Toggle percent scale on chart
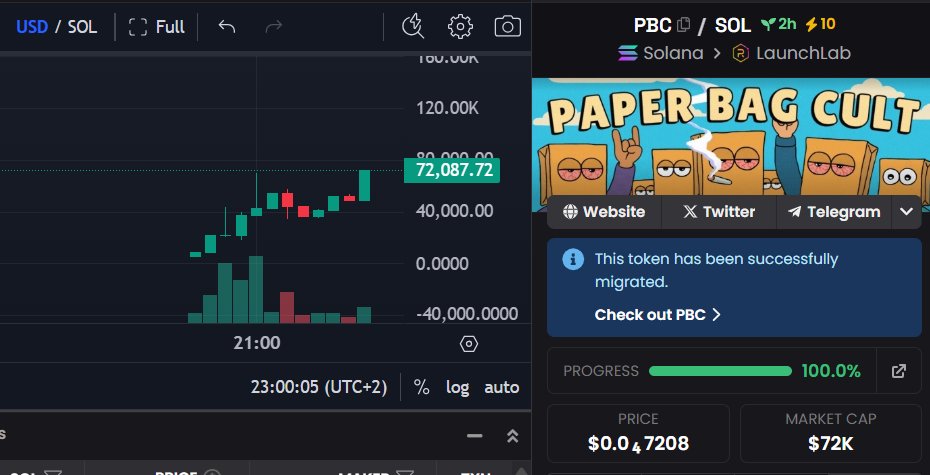 point(421,387)
